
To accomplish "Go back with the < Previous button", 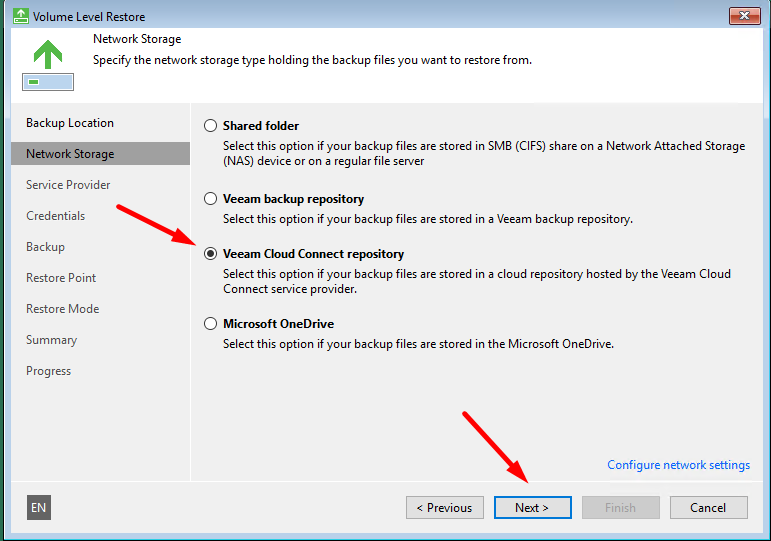I will coord(445,508).
